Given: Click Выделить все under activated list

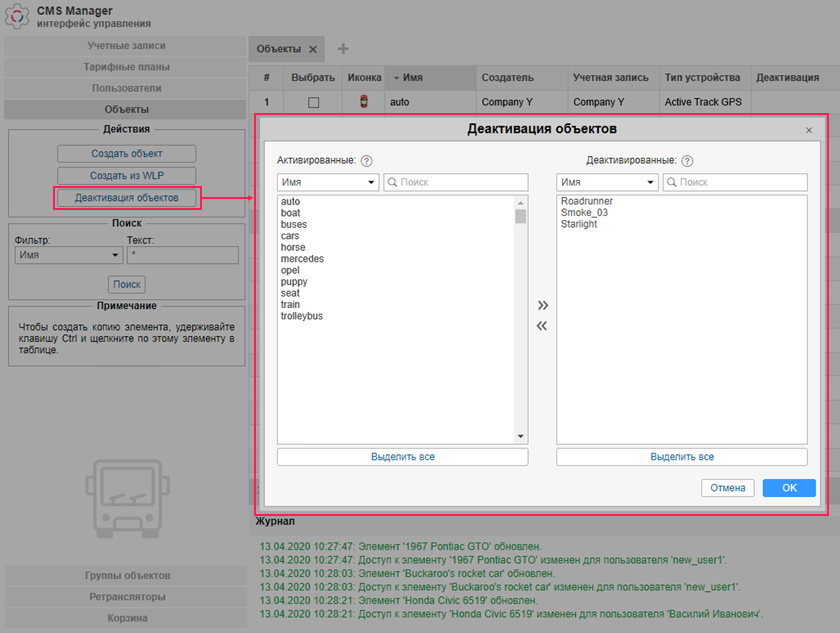Looking at the screenshot, I should pyautogui.click(x=402, y=457).
